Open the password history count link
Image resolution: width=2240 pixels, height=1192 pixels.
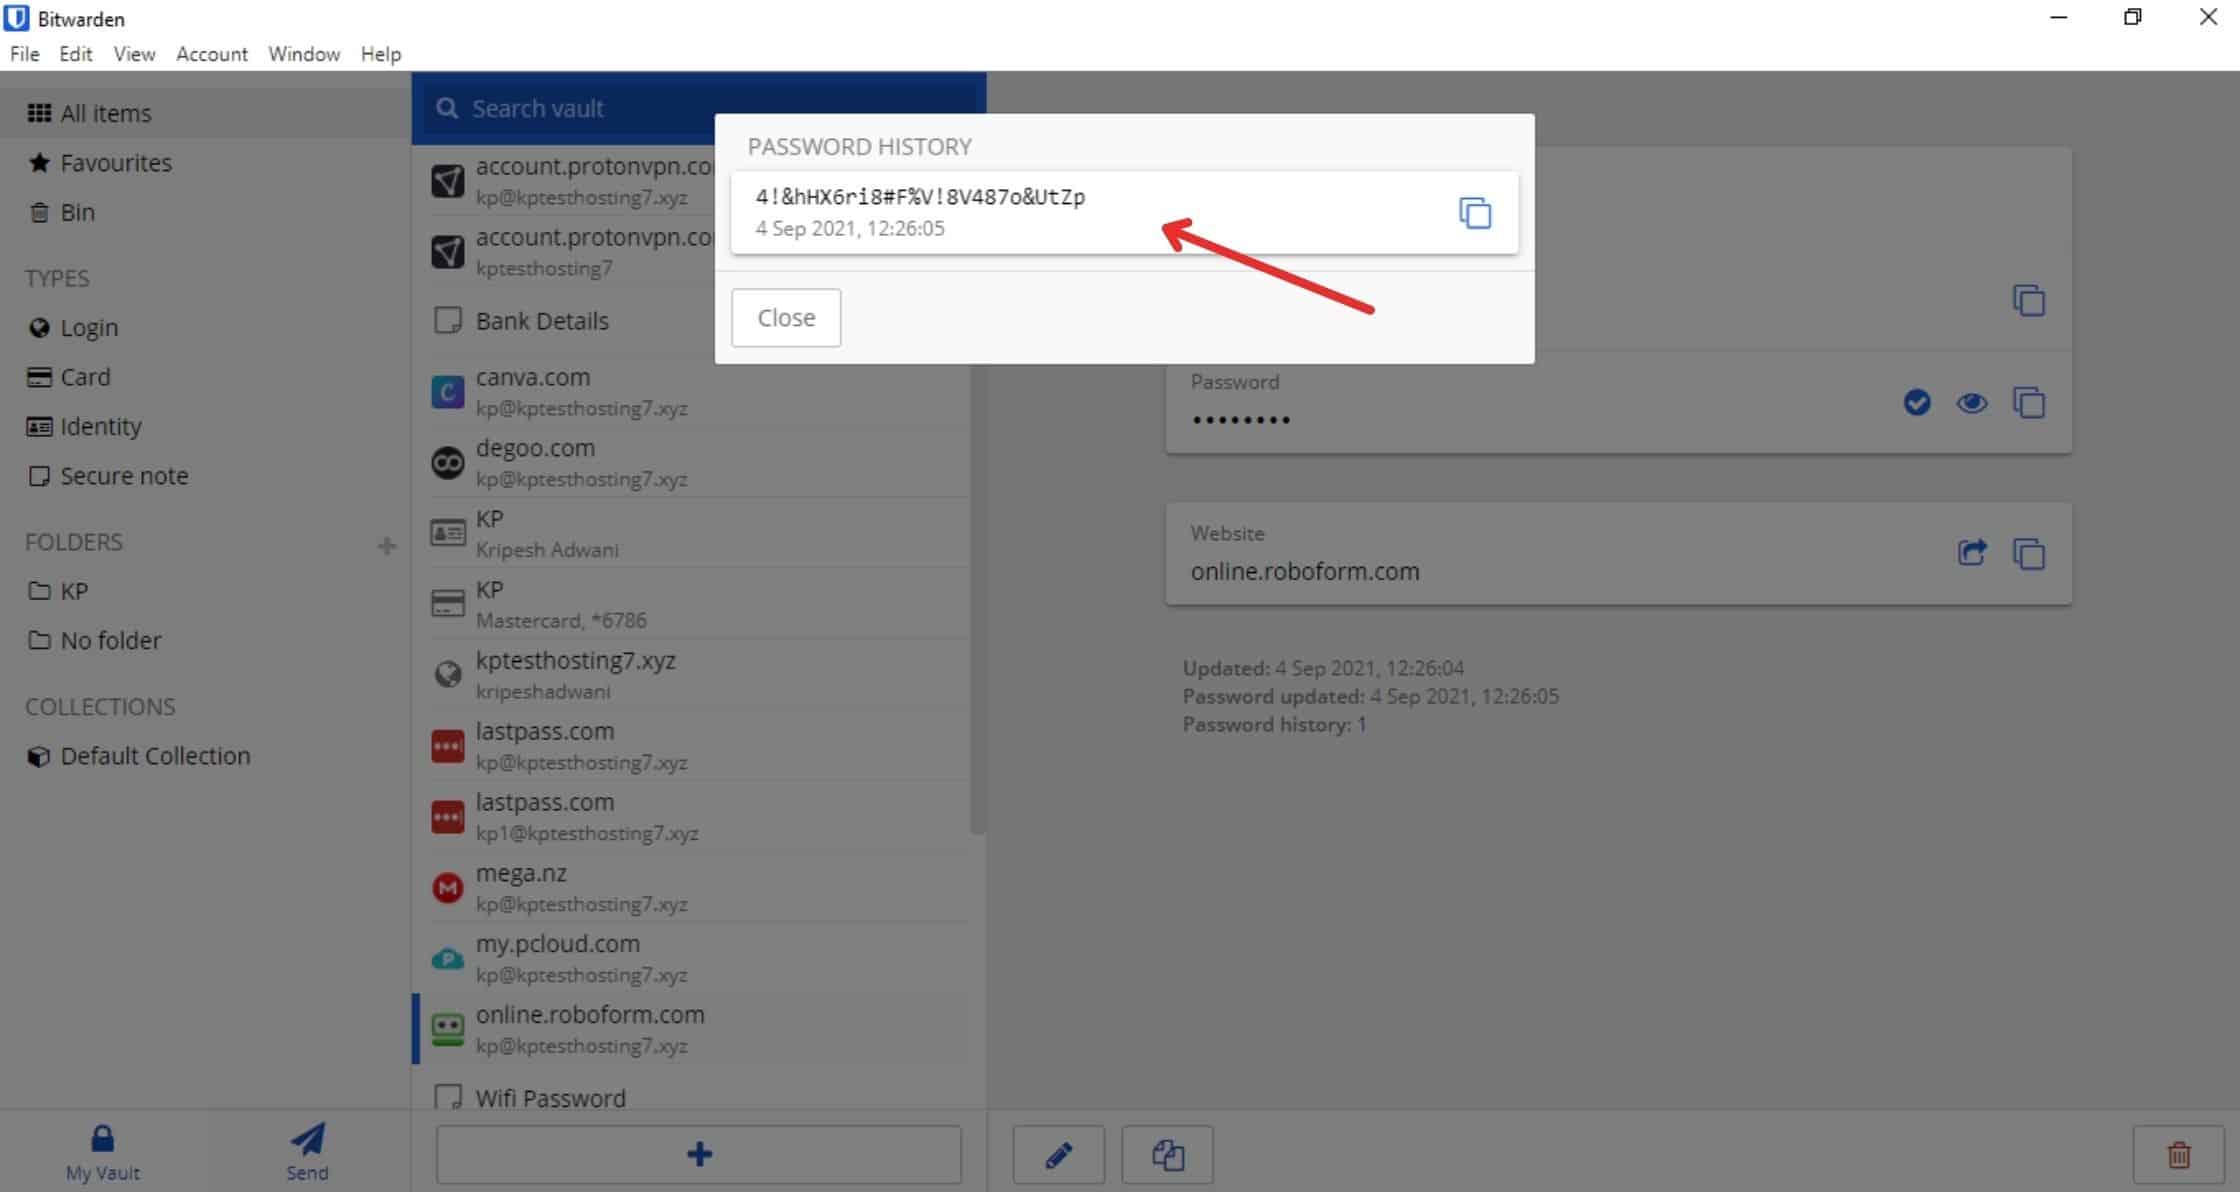click(1361, 725)
